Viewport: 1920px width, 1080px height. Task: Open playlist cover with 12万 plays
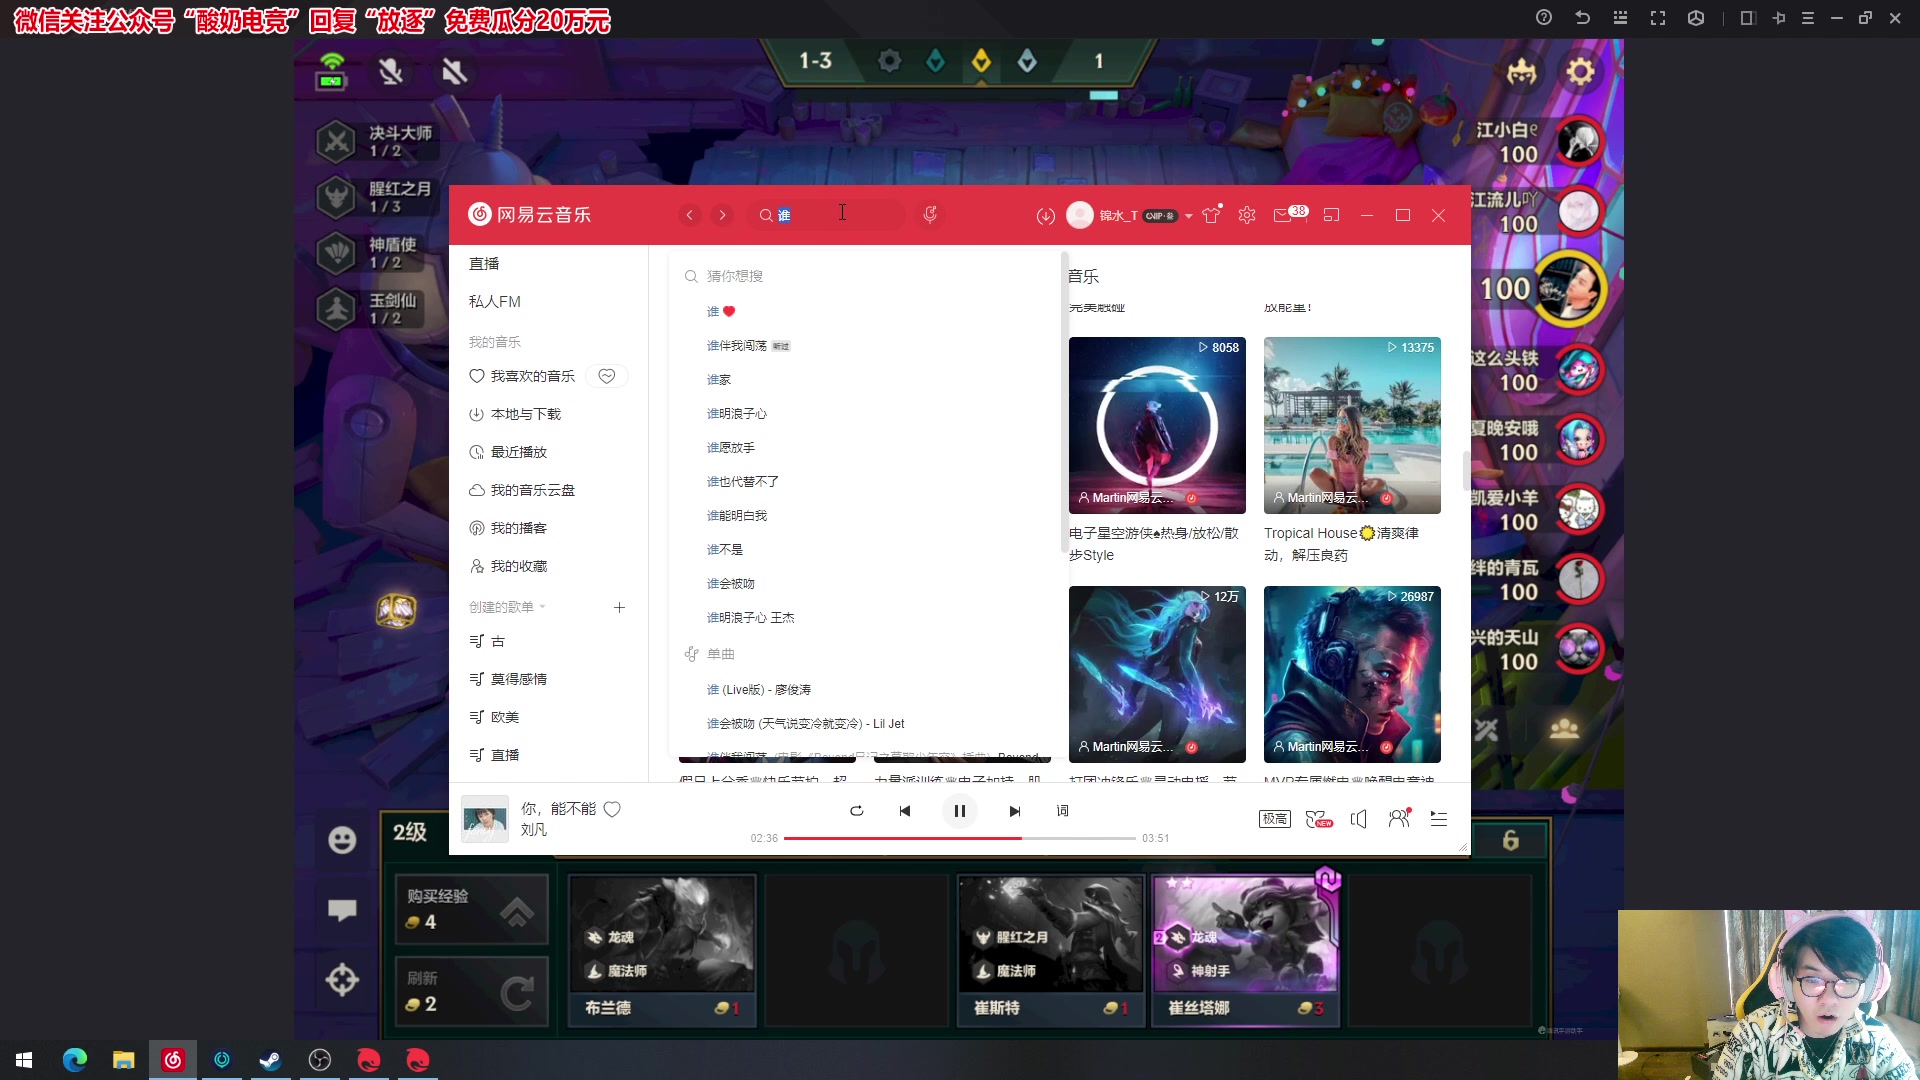click(x=1157, y=674)
